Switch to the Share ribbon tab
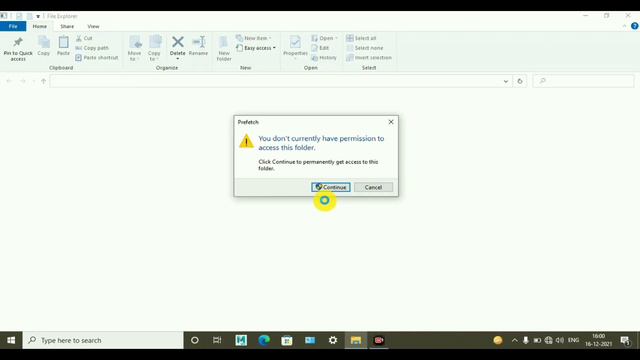This screenshot has height=360, width=640. coord(67,26)
